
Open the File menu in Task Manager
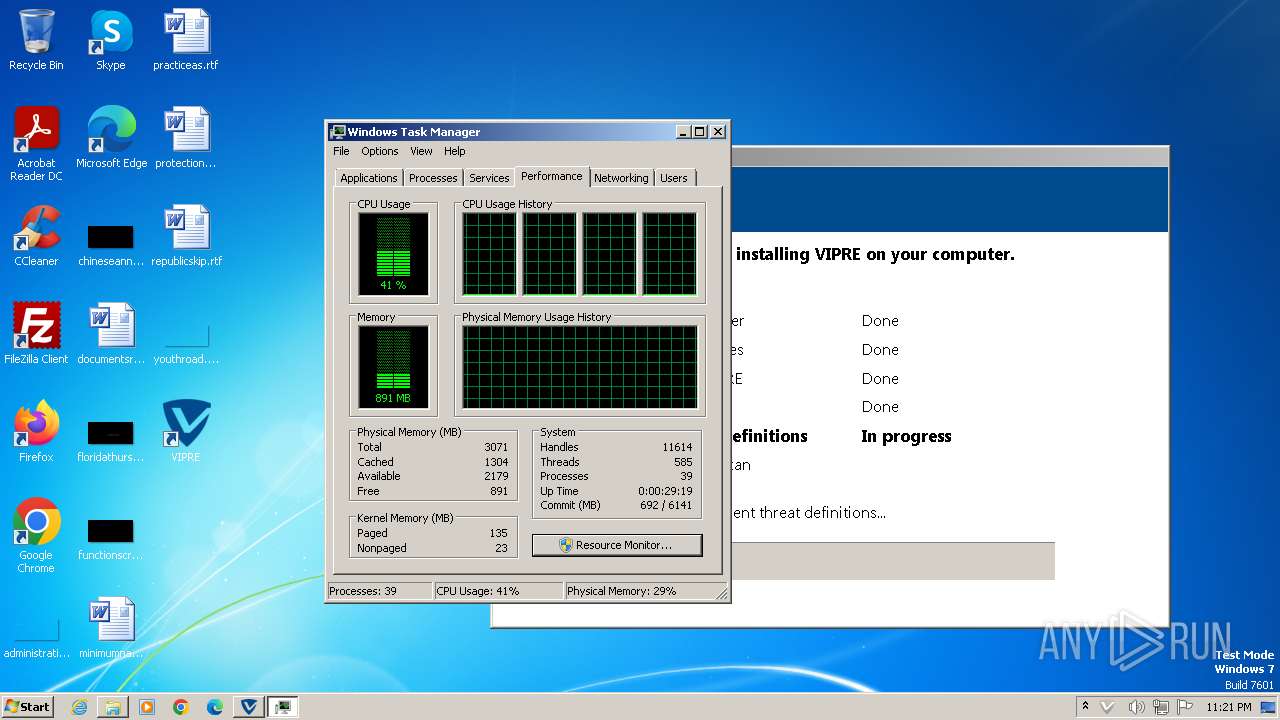341,151
